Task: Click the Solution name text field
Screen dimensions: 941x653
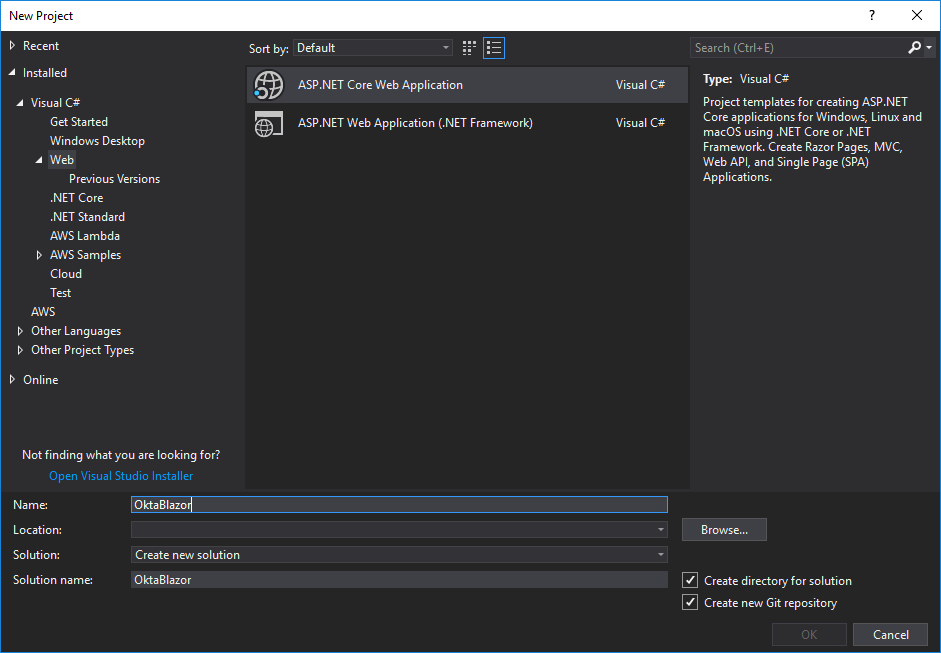Action: [400, 580]
